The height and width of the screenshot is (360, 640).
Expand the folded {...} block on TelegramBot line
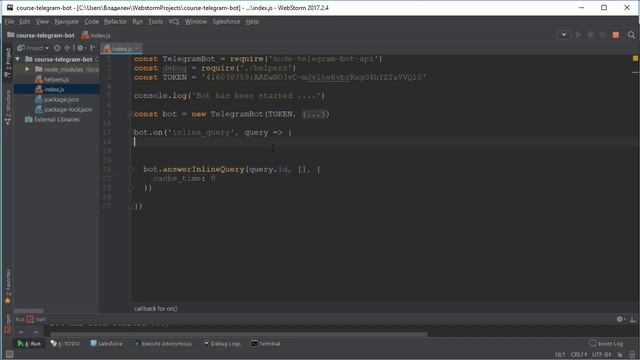point(315,114)
